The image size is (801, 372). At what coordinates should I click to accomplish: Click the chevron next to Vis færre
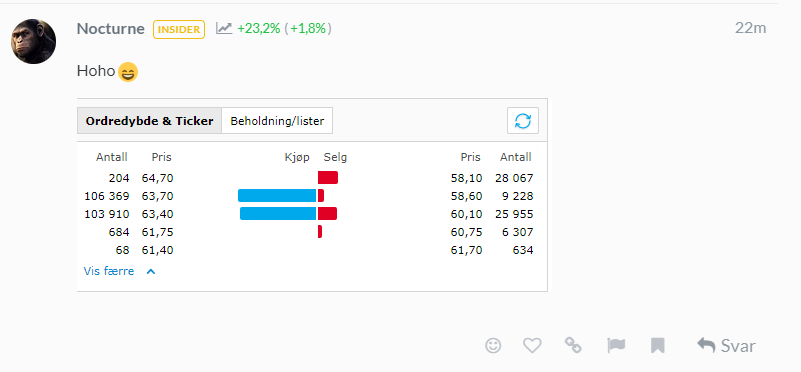tap(151, 272)
